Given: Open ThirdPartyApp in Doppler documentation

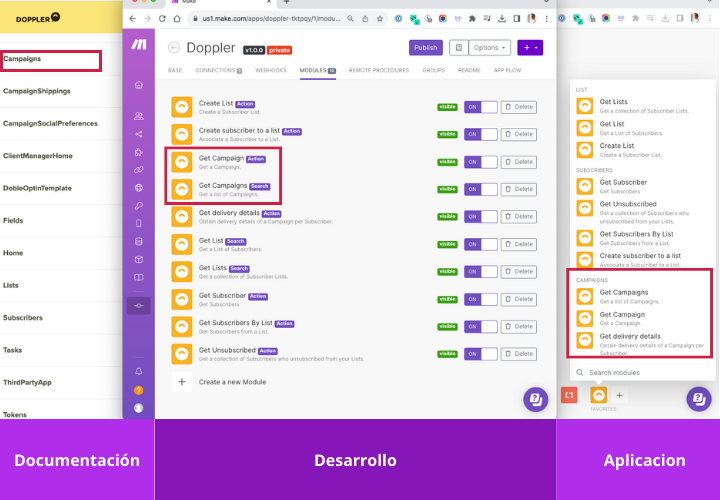Looking at the screenshot, I should click(27, 382).
